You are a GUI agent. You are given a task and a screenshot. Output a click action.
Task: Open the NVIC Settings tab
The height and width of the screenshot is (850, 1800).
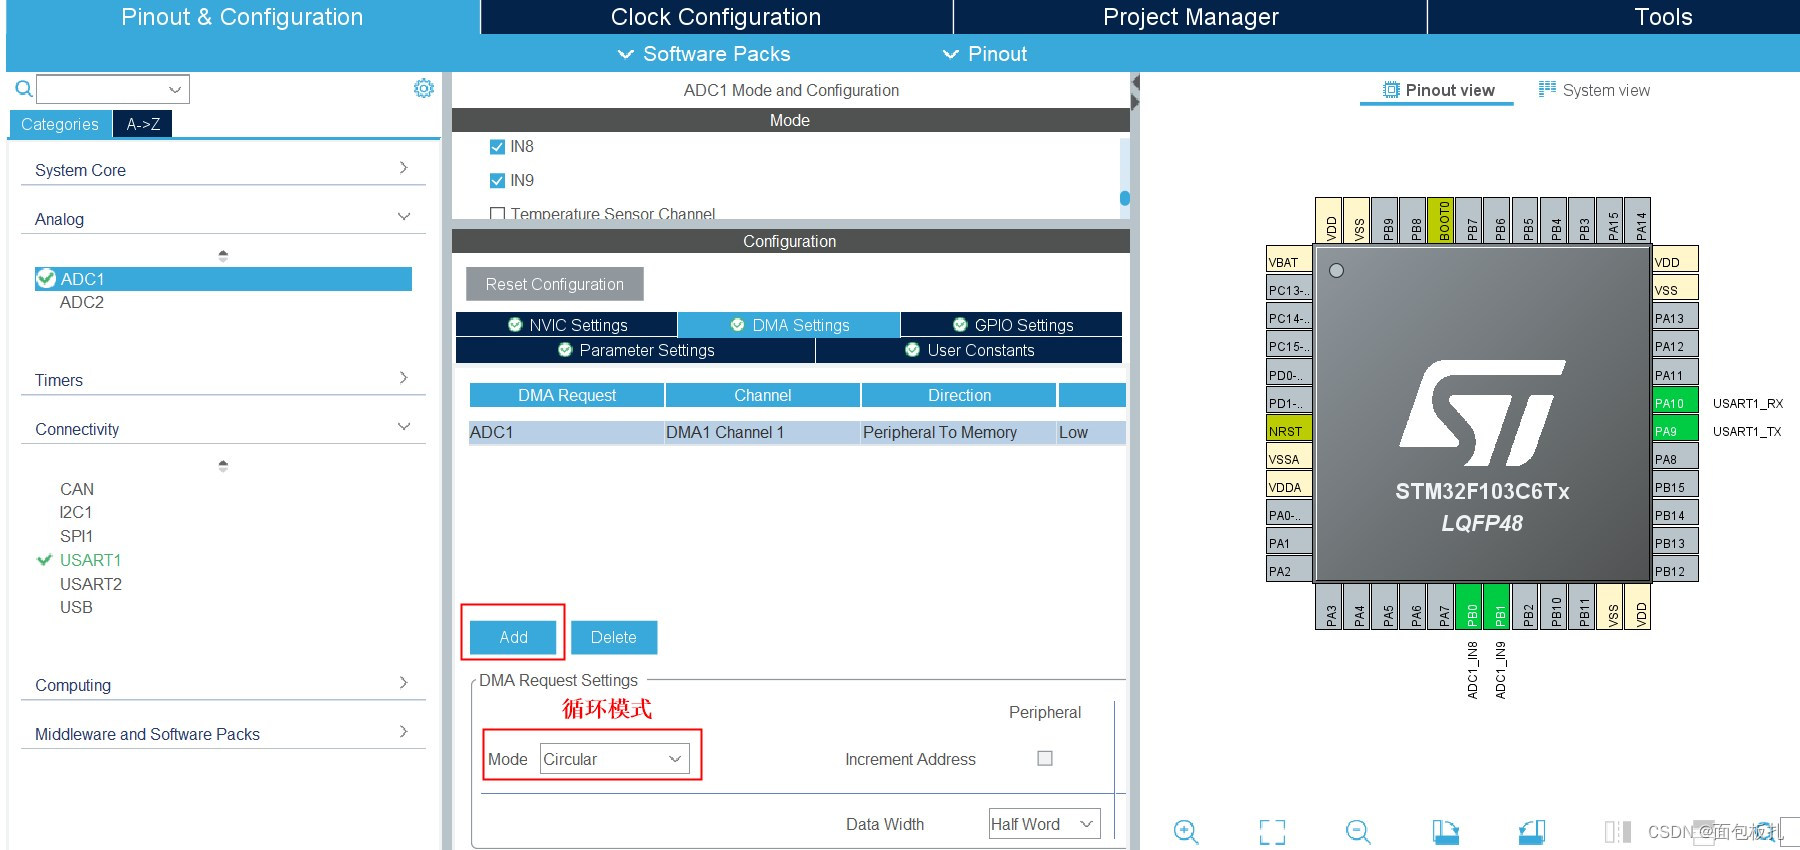(x=567, y=325)
